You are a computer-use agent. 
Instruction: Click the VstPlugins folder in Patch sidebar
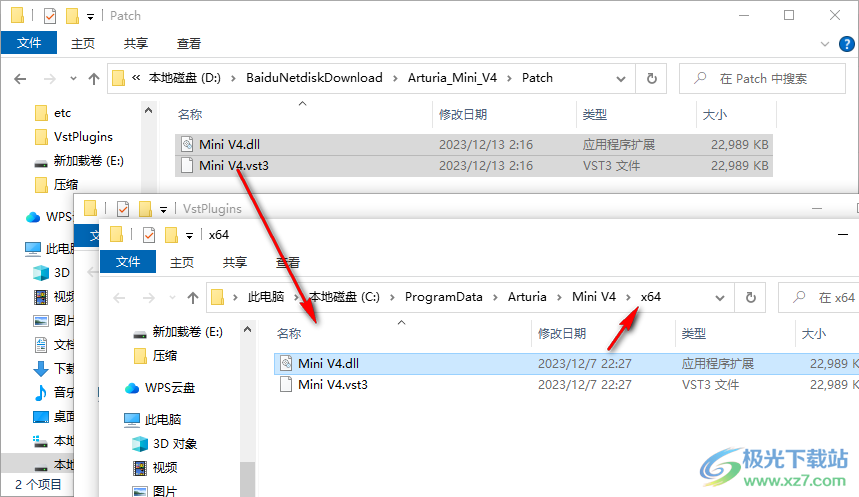83,136
